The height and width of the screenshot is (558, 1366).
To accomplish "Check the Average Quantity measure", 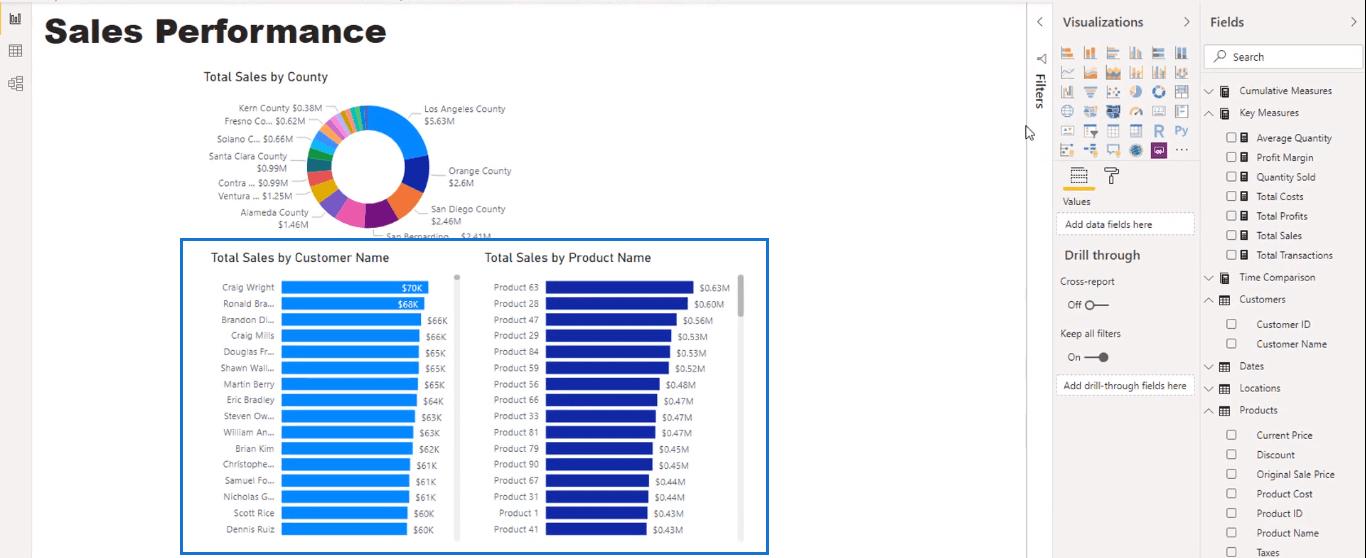I will pyautogui.click(x=1232, y=138).
